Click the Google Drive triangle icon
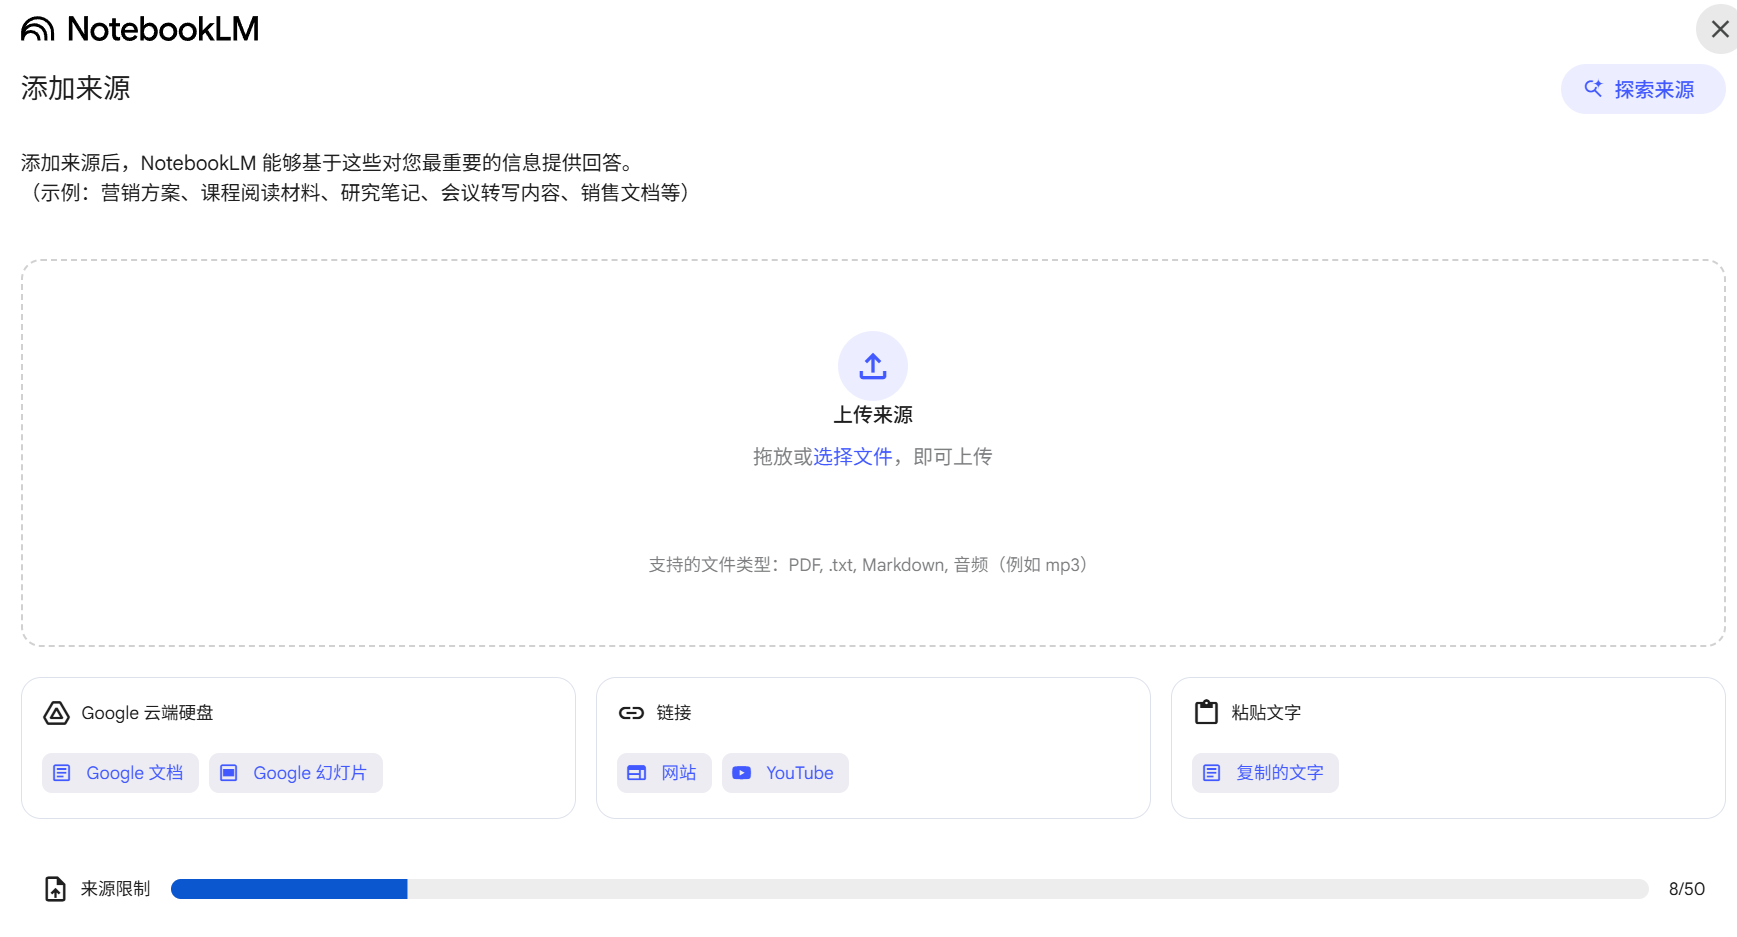 57,713
